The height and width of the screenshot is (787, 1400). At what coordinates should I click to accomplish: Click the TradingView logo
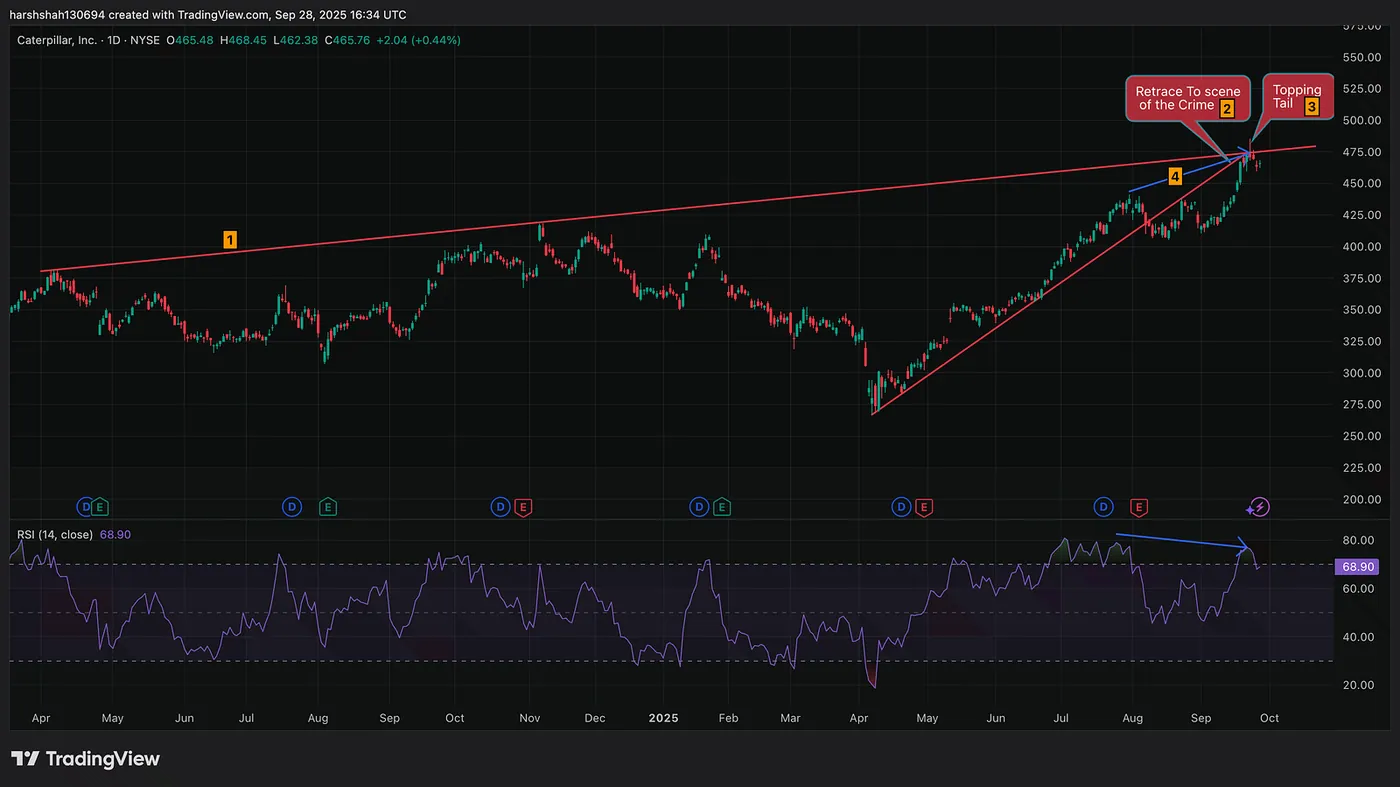(85, 759)
